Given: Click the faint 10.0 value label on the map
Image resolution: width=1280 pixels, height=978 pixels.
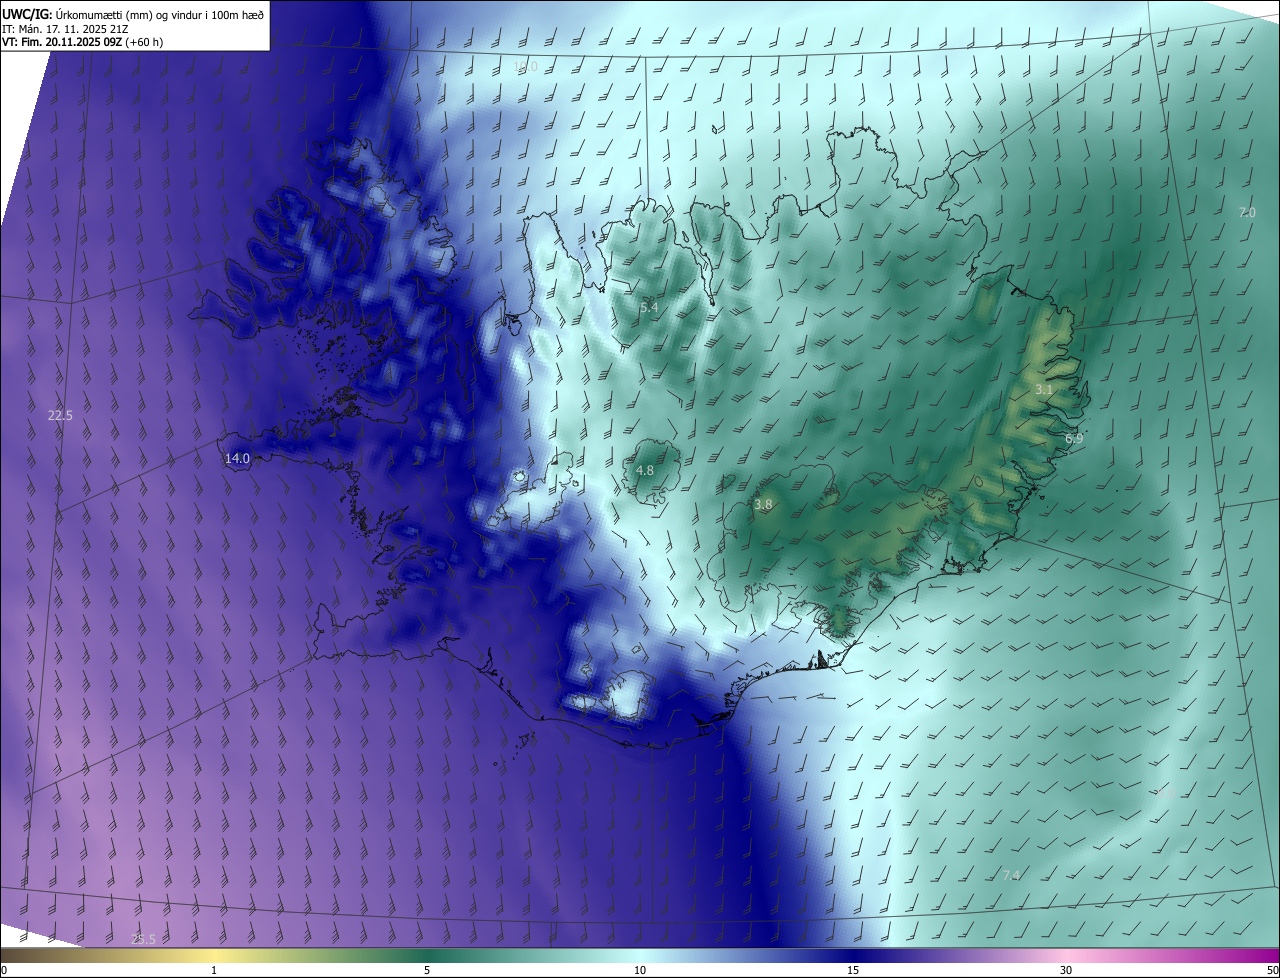Looking at the screenshot, I should tap(525, 67).
